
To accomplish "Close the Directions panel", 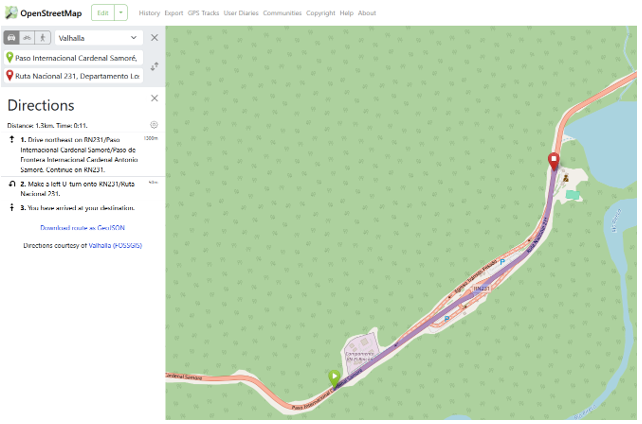I will click(x=154, y=98).
